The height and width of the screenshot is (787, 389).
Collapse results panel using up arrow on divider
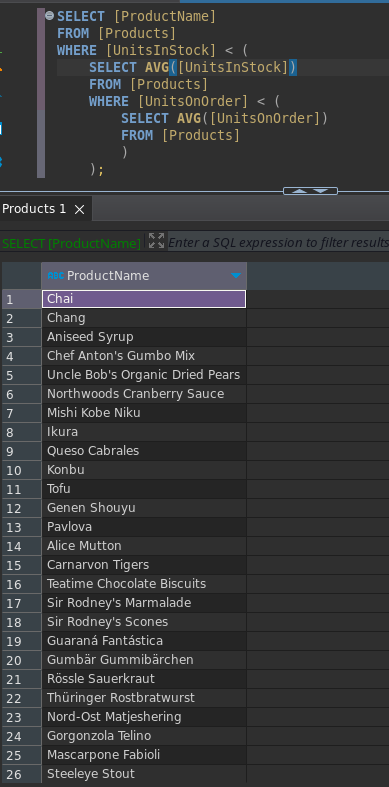(x=300, y=191)
